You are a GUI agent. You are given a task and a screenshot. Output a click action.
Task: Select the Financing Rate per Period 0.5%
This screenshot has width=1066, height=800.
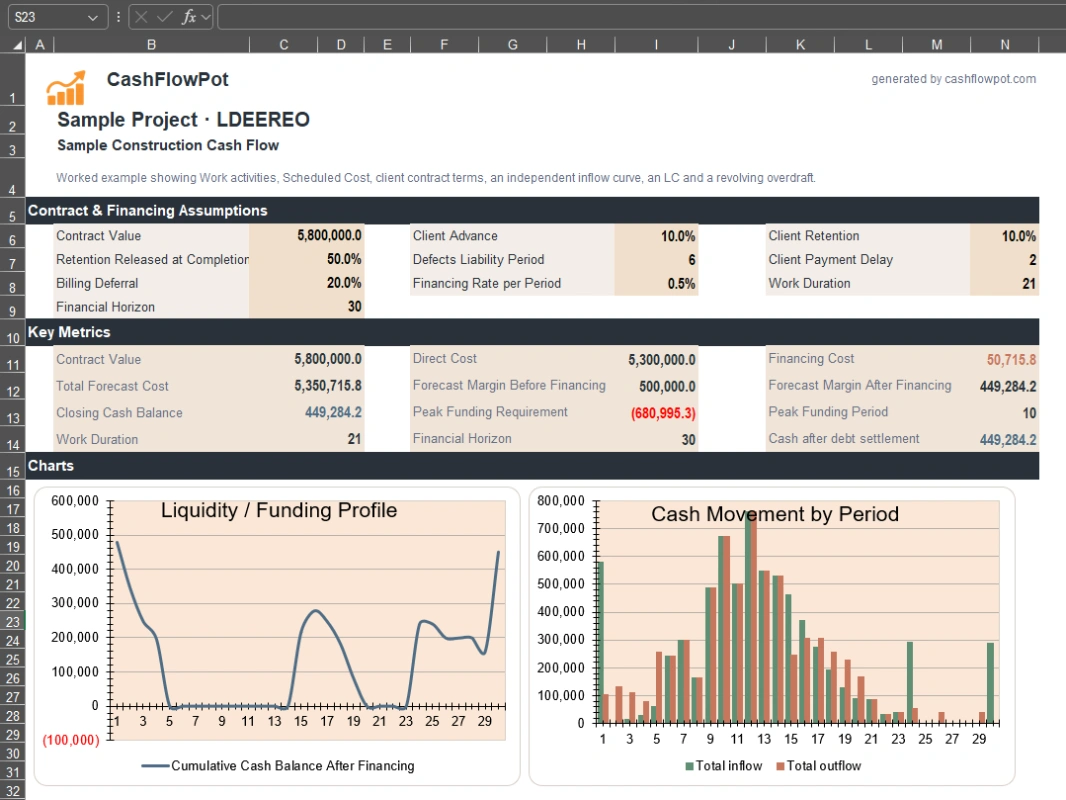pyautogui.click(x=656, y=283)
